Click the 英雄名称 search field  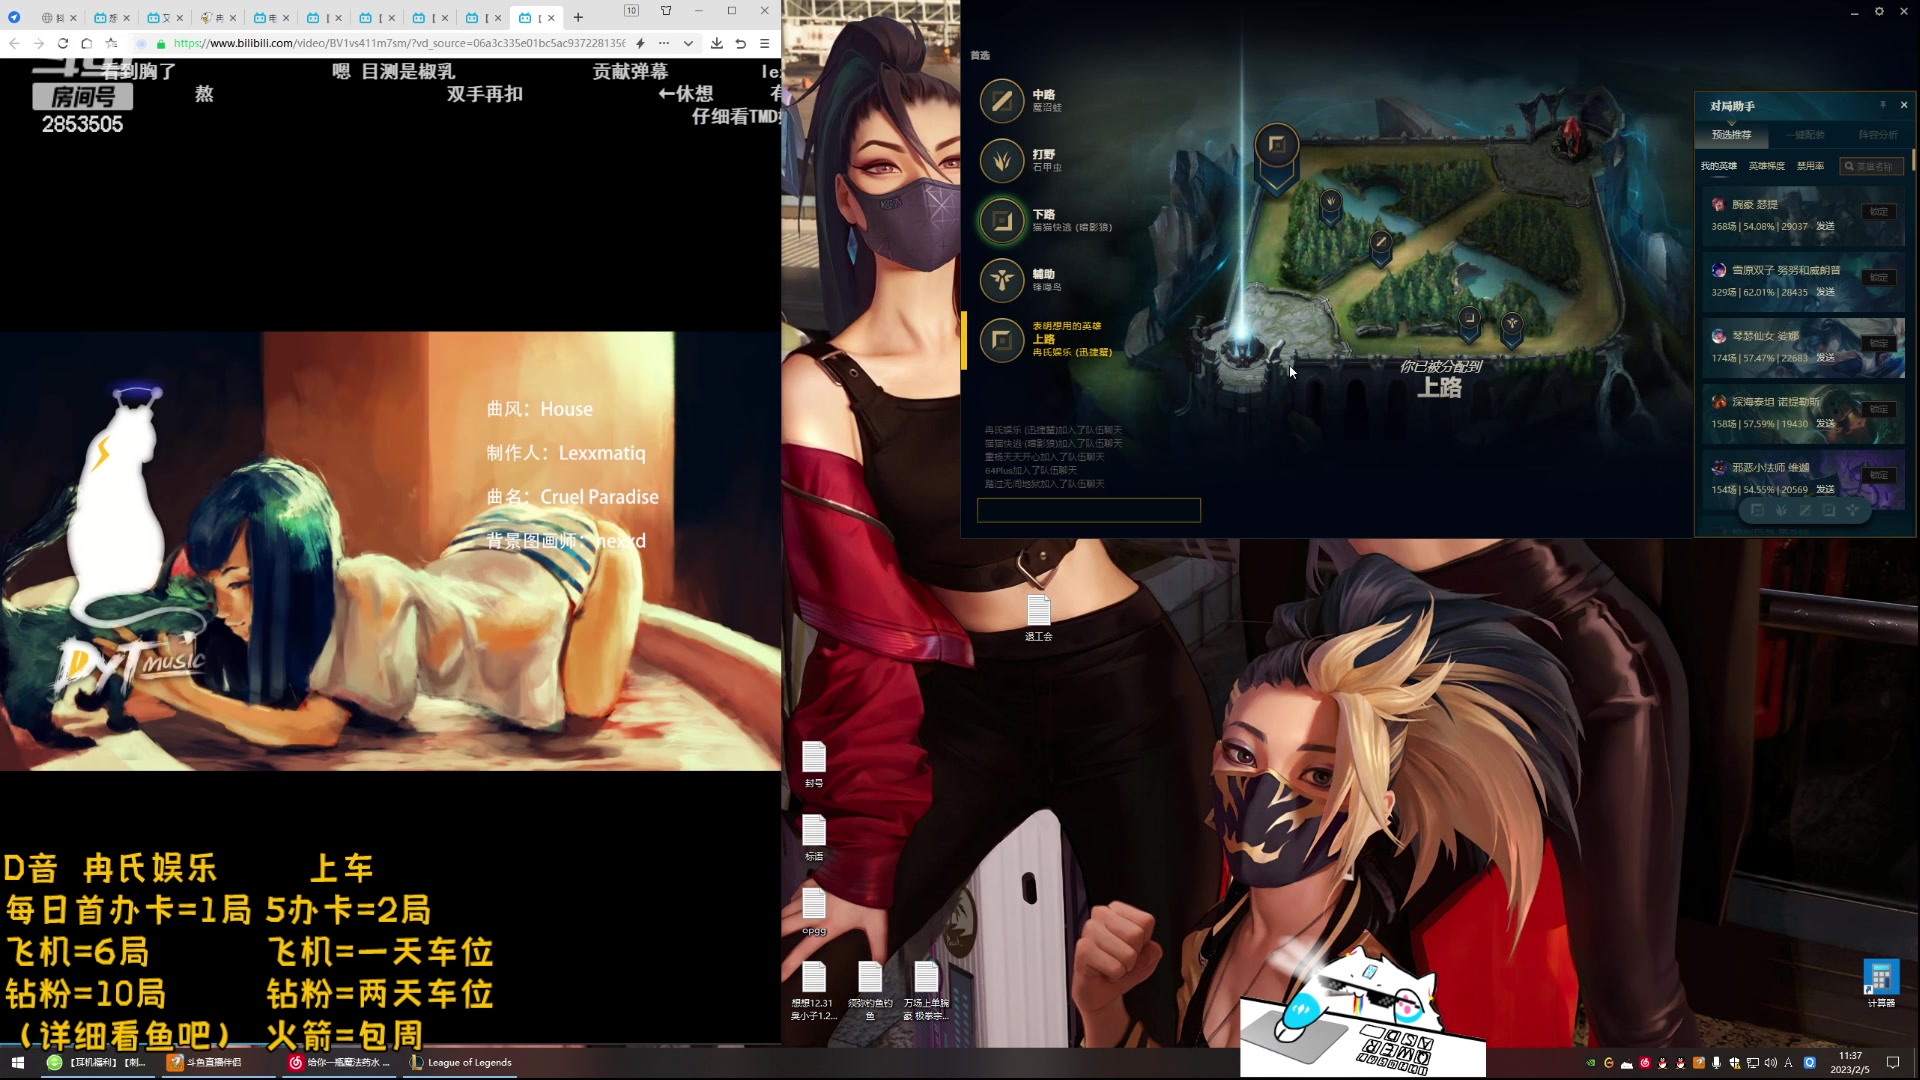point(1871,166)
